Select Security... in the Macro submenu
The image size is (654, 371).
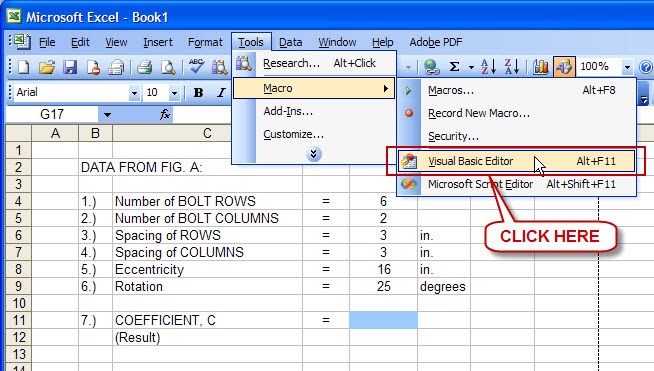pyautogui.click(x=516, y=136)
